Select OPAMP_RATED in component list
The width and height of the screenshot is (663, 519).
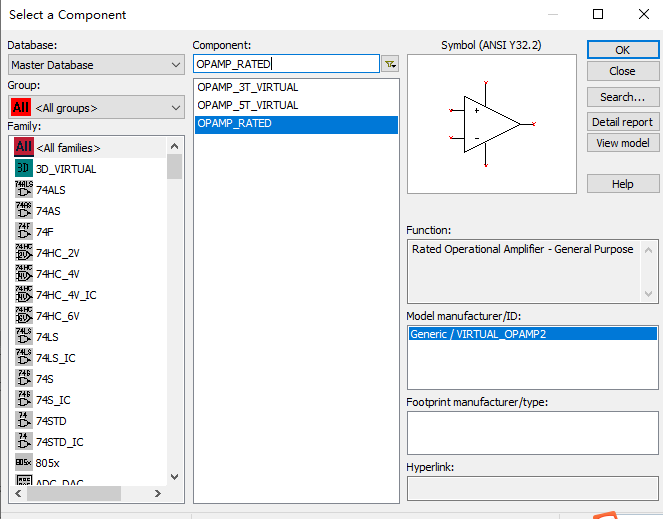click(296, 124)
